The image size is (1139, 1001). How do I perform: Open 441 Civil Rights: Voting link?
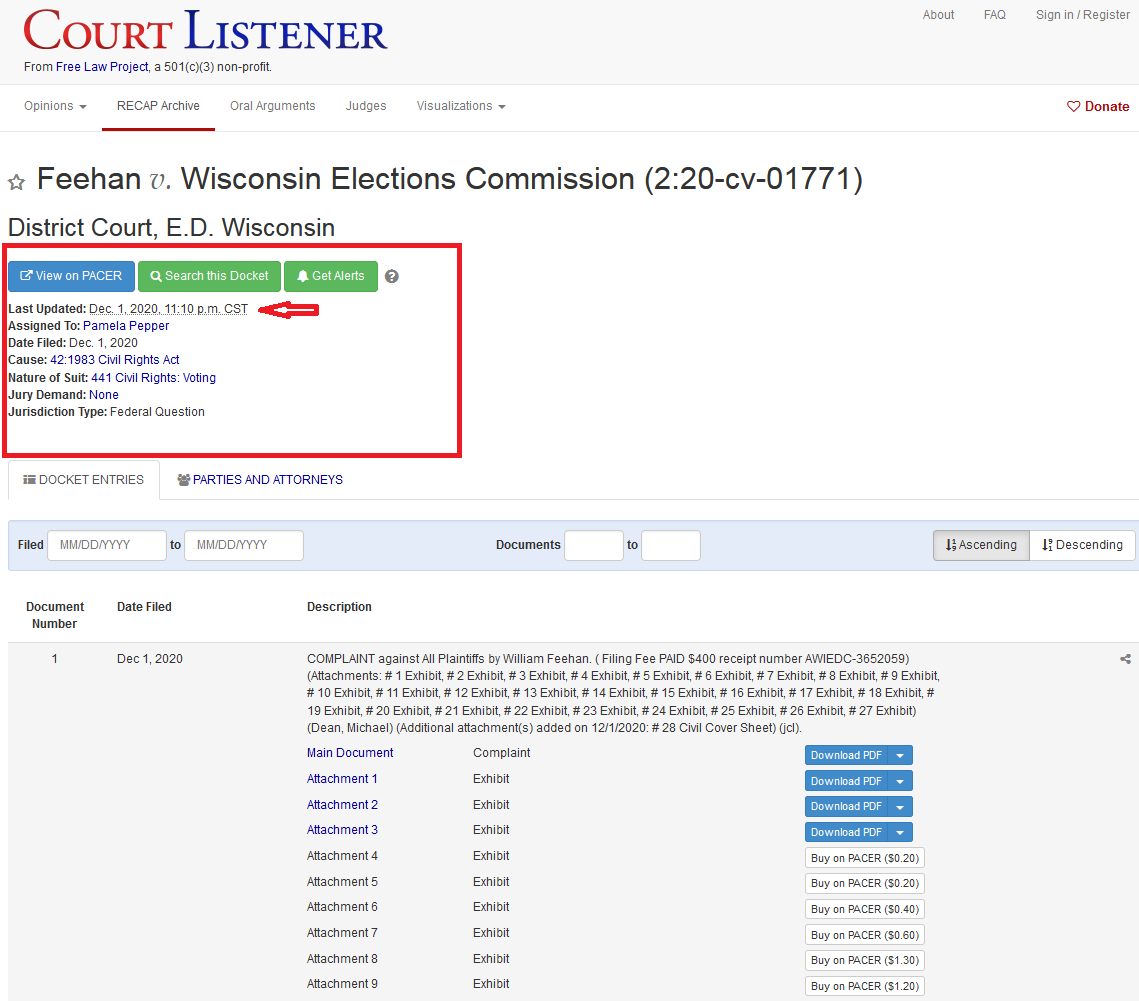[x=153, y=378]
